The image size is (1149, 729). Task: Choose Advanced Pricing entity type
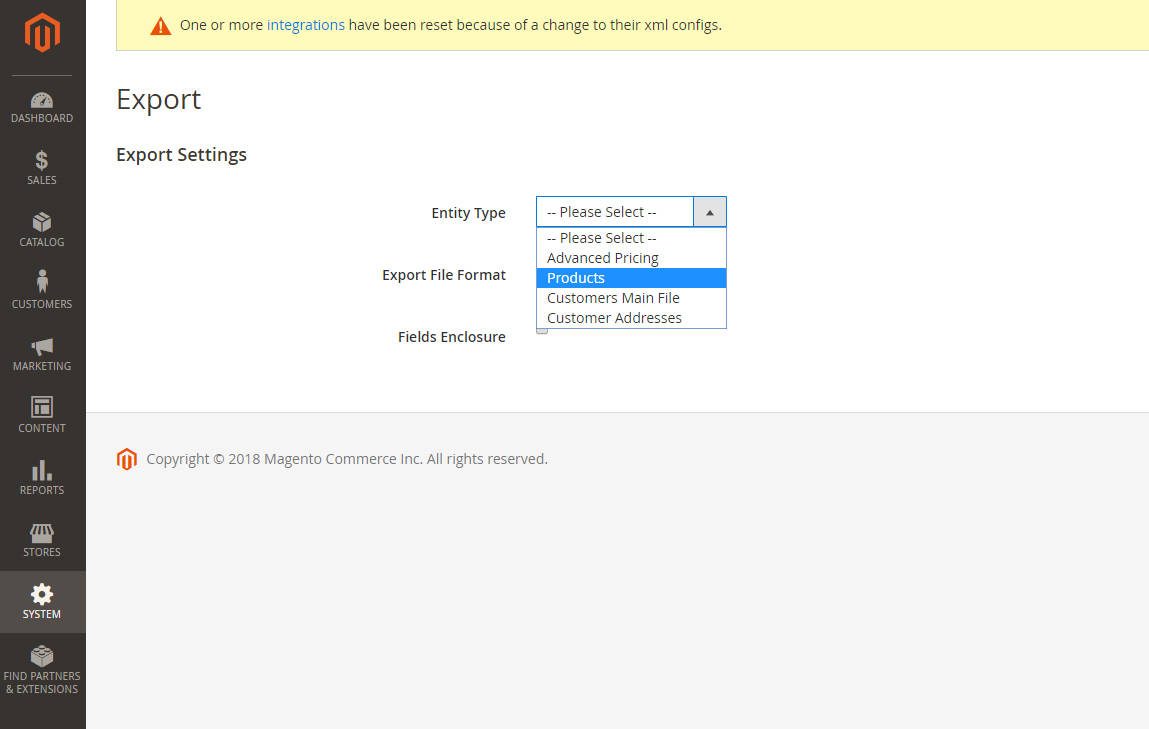click(631, 258)
